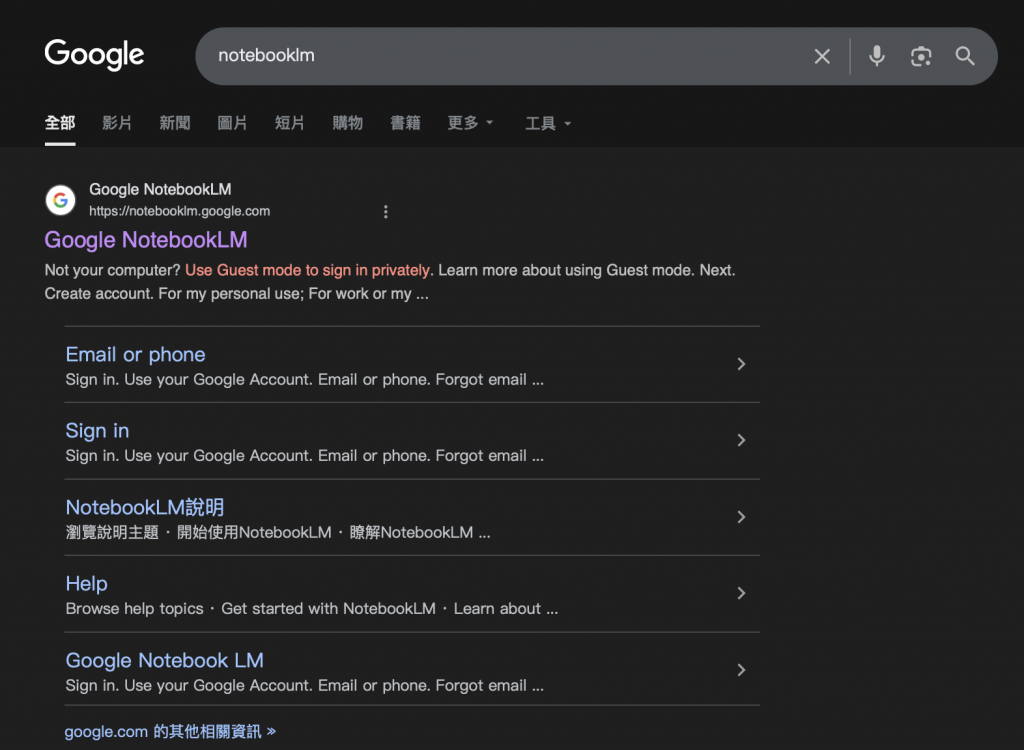Open the Help sitelink
Viewport: 1024px width, 750px height.
click(86, 583)
